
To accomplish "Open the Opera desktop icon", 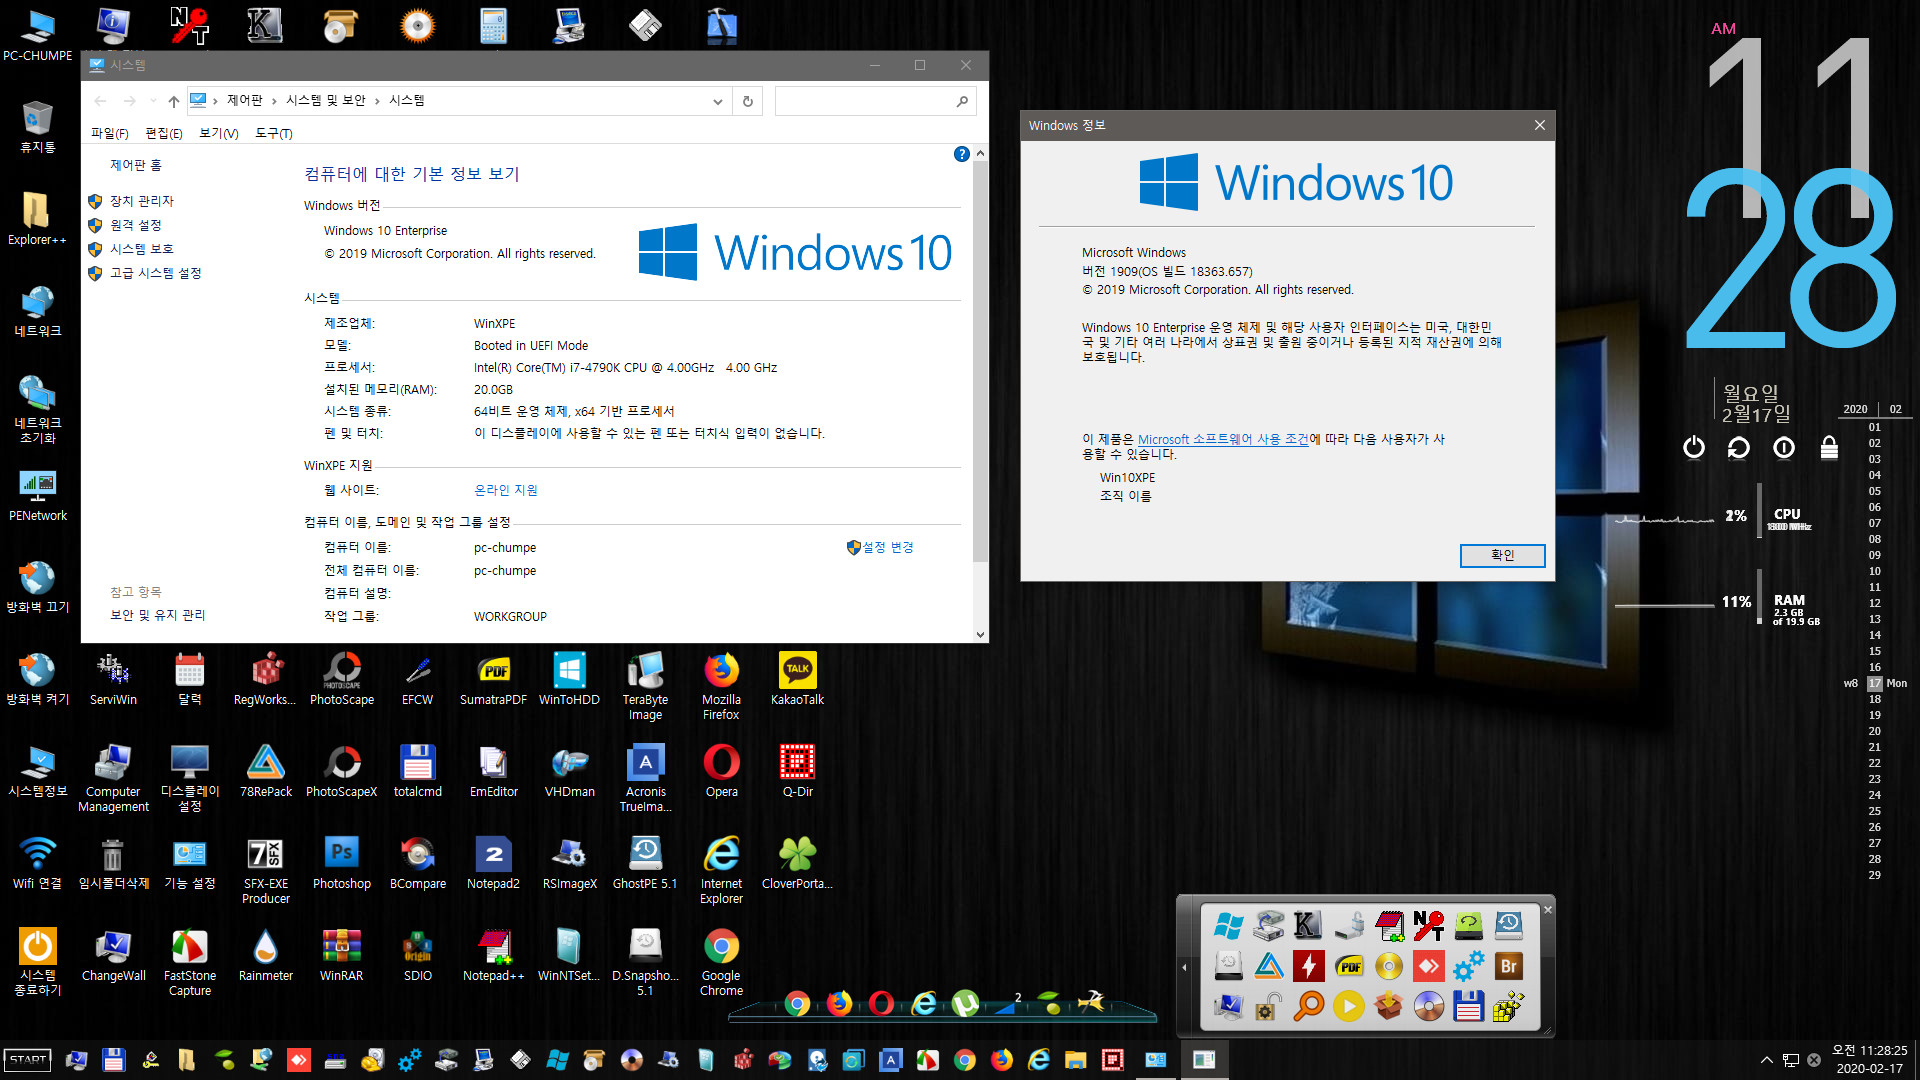I will pos(721,771).
